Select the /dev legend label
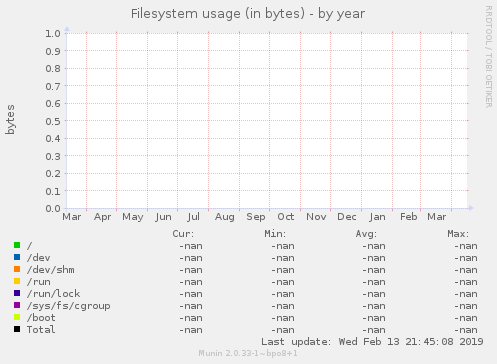The width and height of the screenshot is (497, 364). pos(39,258)
